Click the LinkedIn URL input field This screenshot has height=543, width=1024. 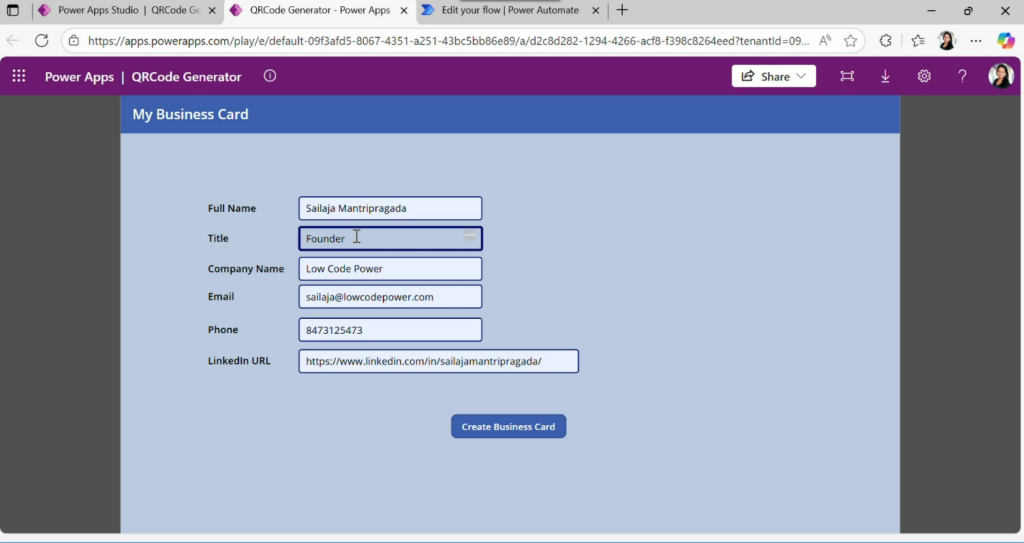pos(438,361)
